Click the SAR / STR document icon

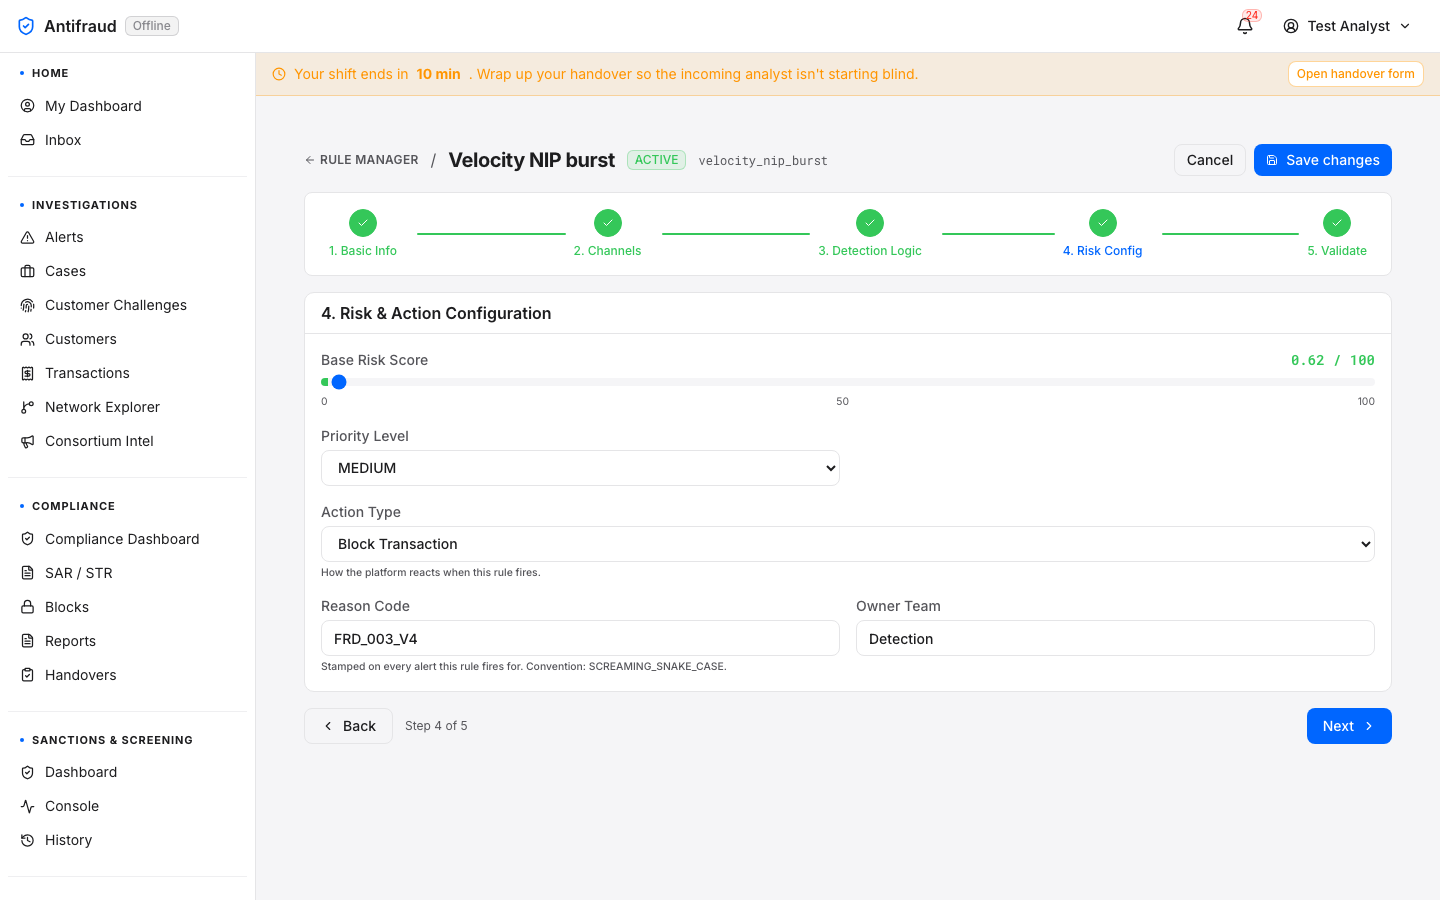coord(28,573)
